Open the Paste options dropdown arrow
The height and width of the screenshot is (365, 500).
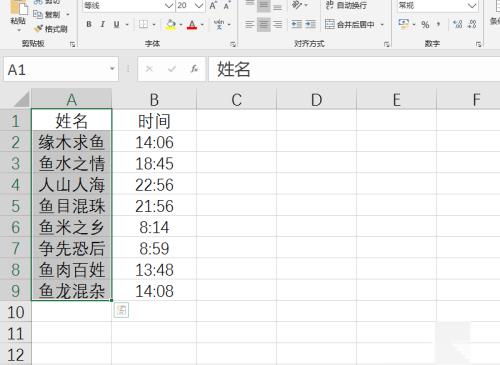[x=18, y=30]
